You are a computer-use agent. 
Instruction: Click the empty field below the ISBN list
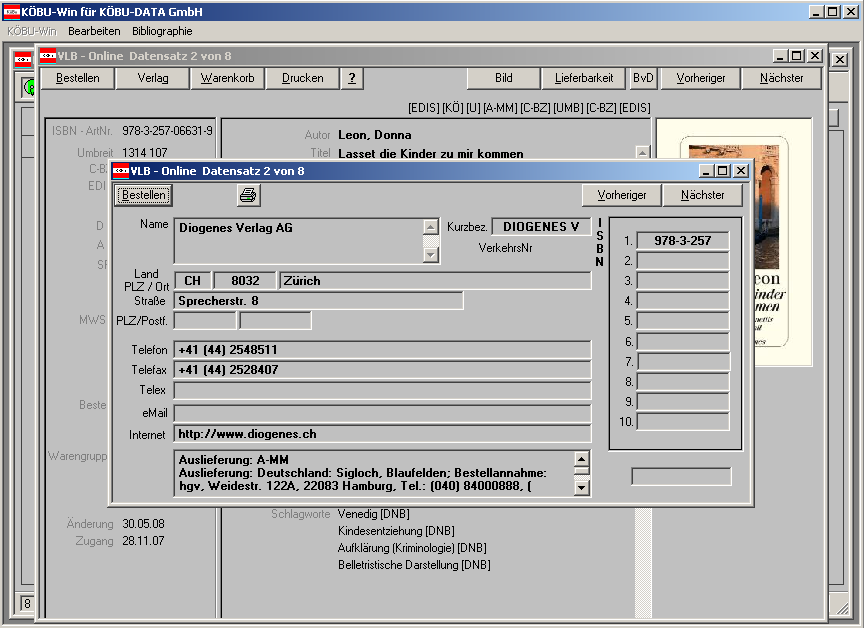682,477
